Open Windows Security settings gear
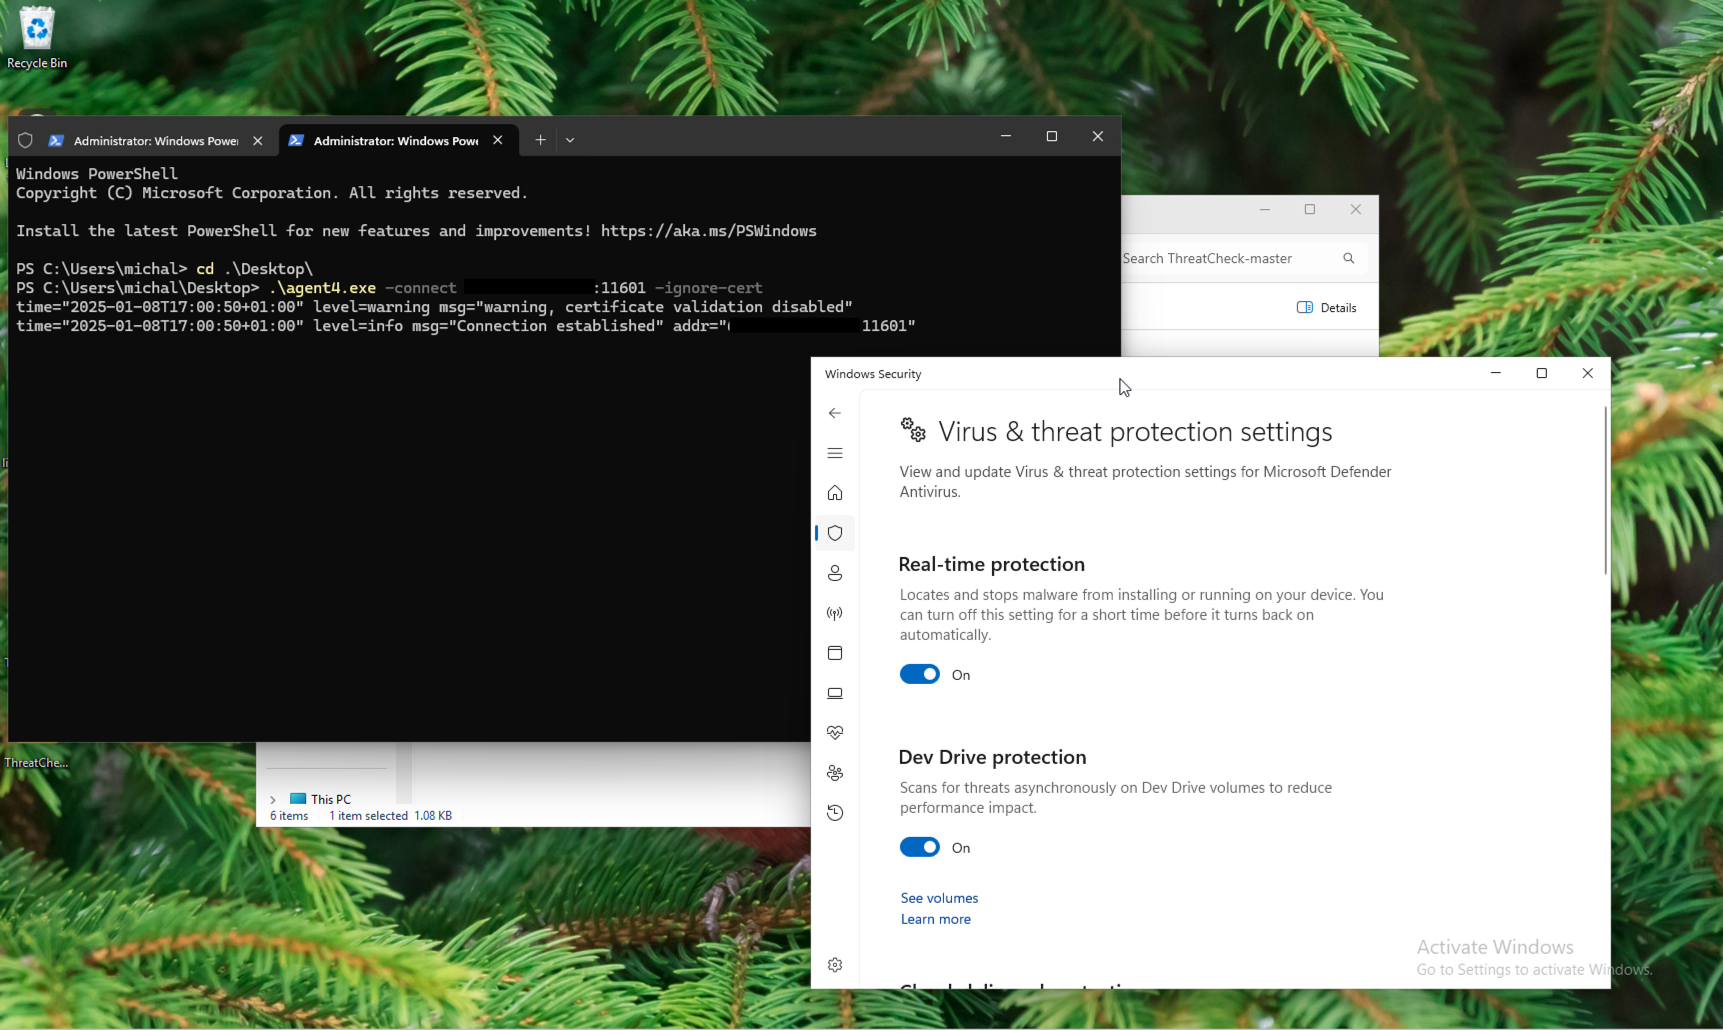The width and height of the screenshot is (1723, 1030). tap(835, 965)
